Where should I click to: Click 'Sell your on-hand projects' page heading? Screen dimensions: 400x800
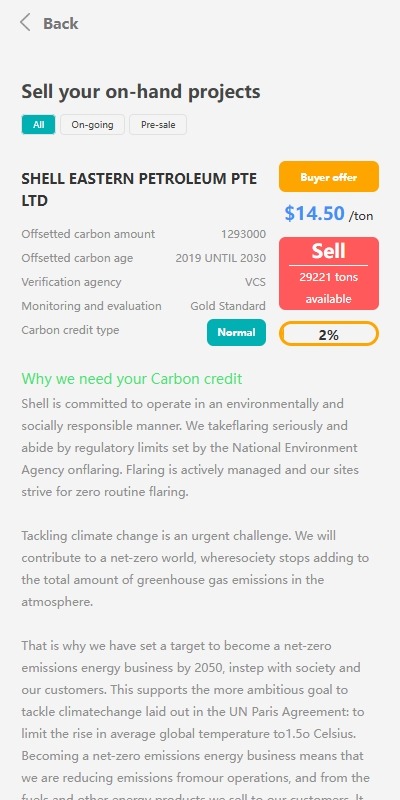tap(141, 92)
